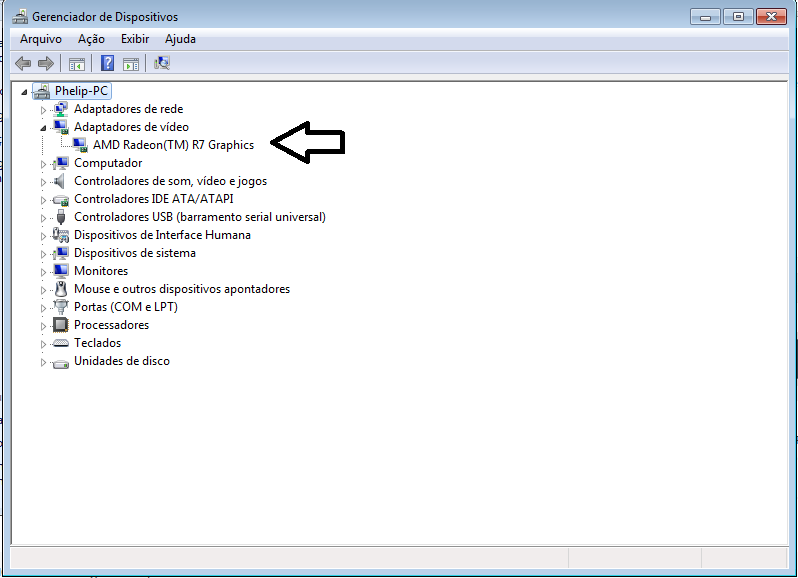Click the Unidades de disco icon
The image size is (798, 578).
point(61,364)
